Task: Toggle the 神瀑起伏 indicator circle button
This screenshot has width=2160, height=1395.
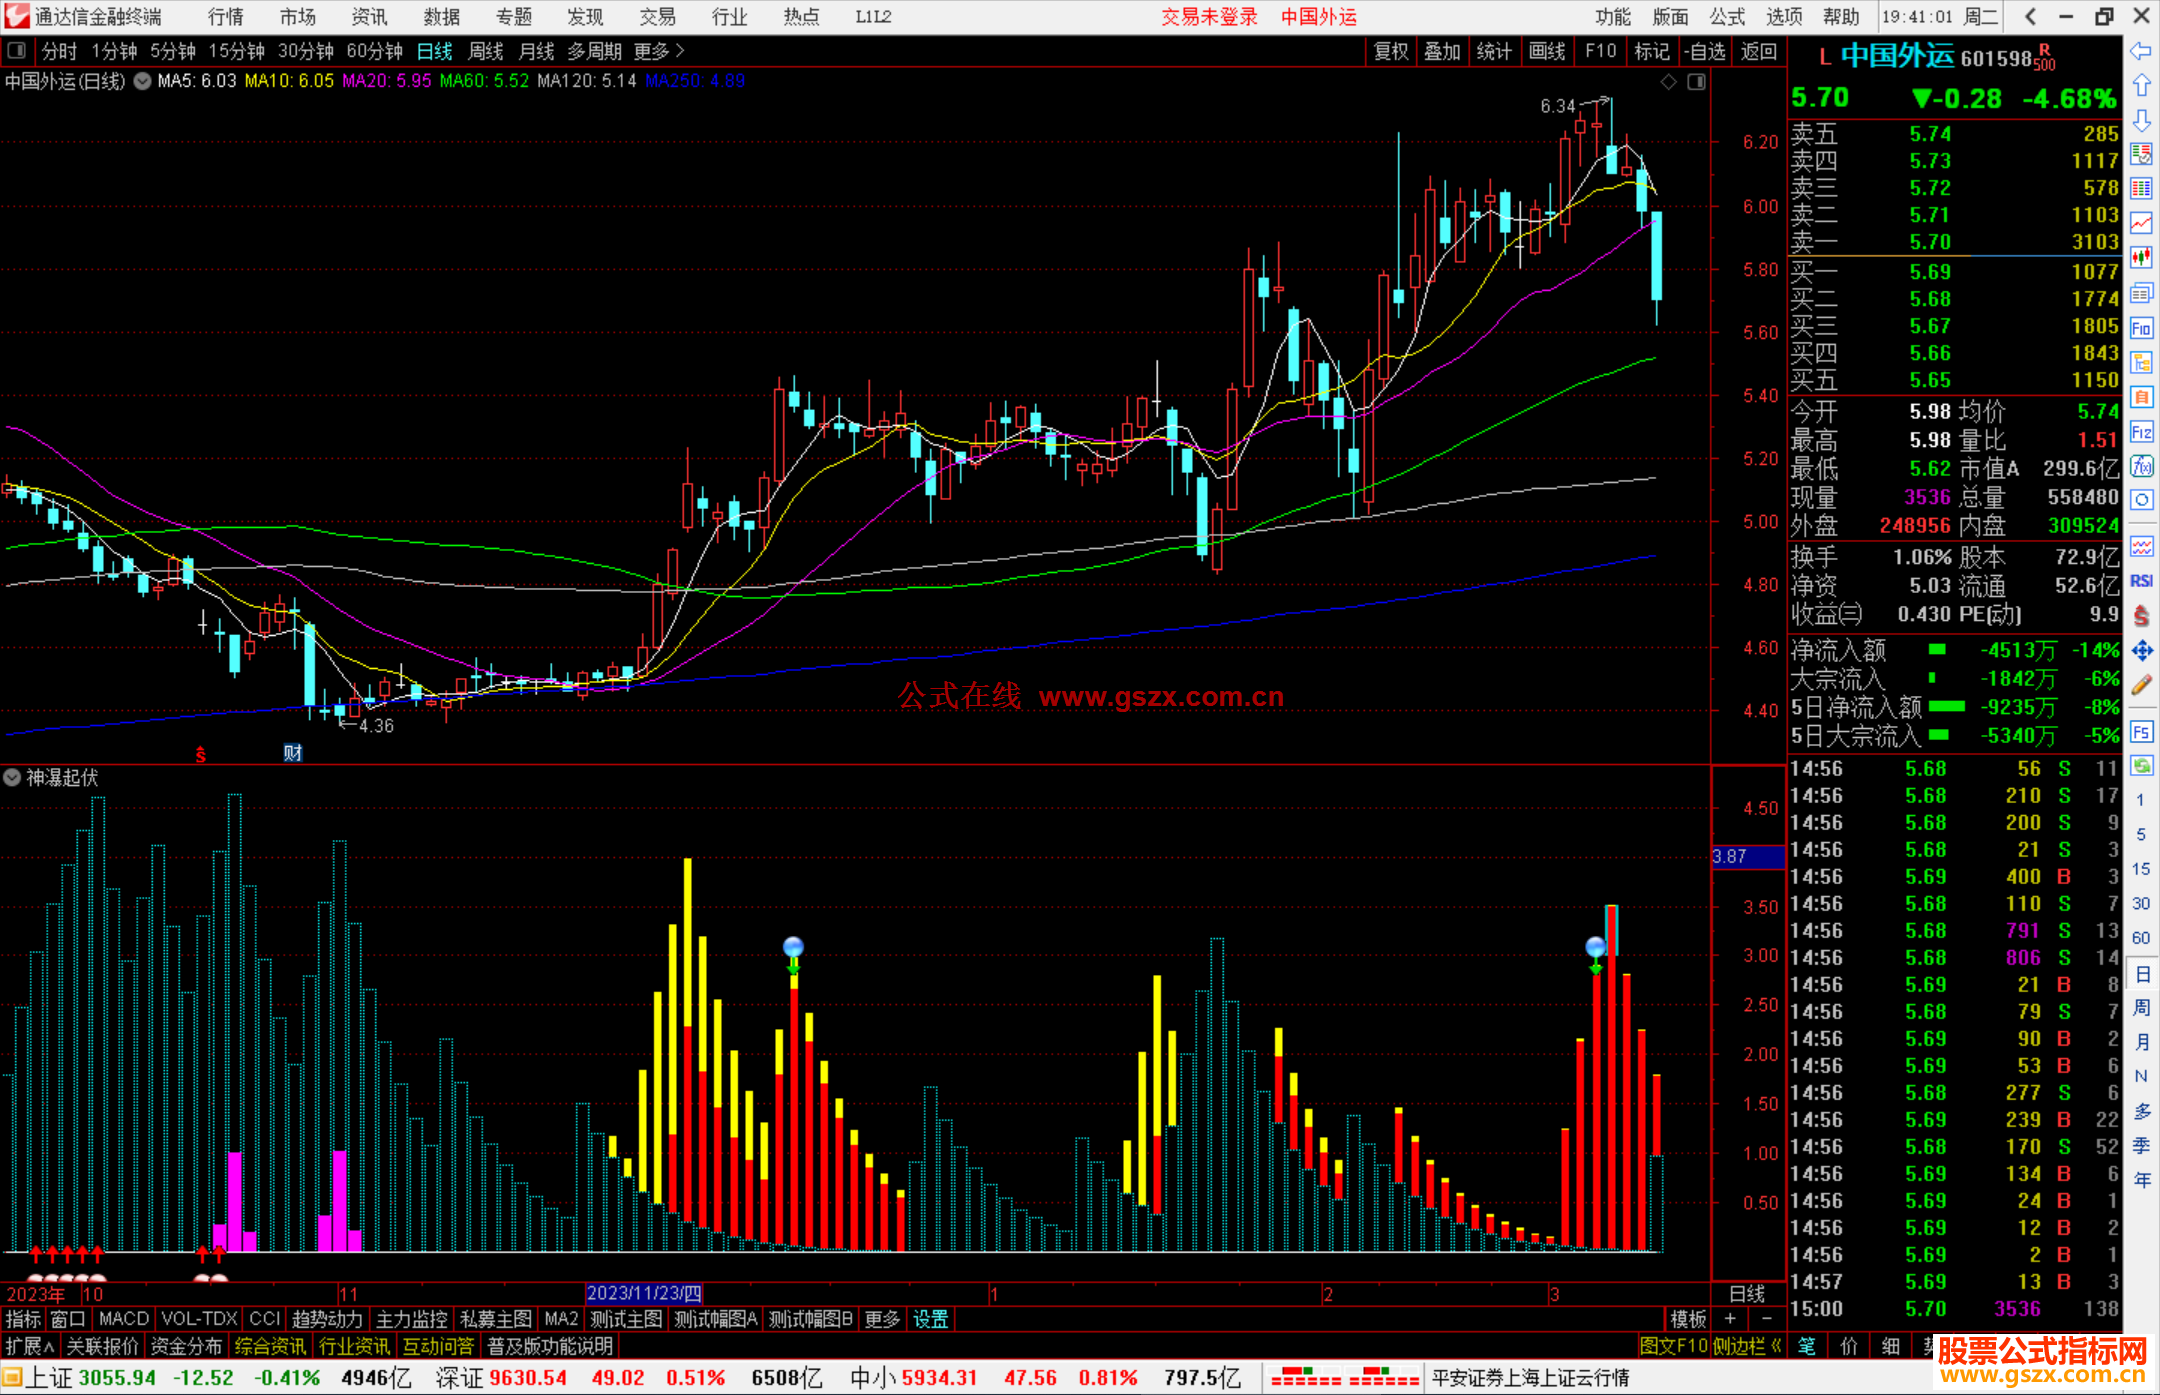Action: tap(12, 777)
